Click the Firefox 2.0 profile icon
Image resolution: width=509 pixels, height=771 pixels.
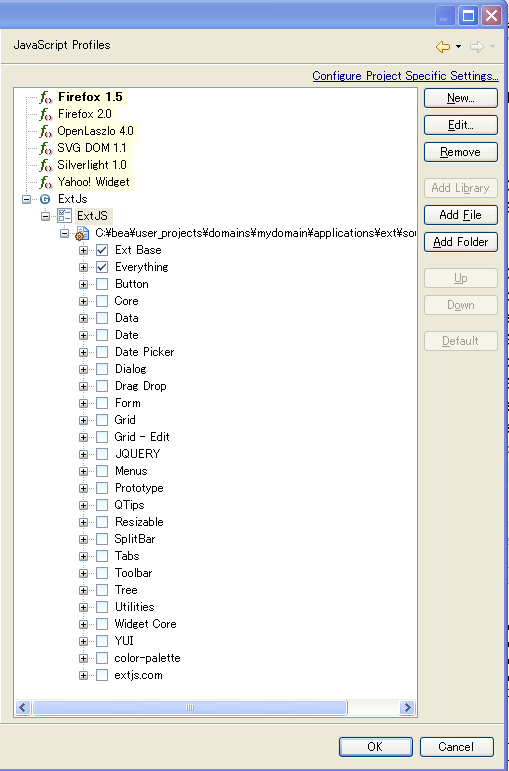tap(46, 115)
